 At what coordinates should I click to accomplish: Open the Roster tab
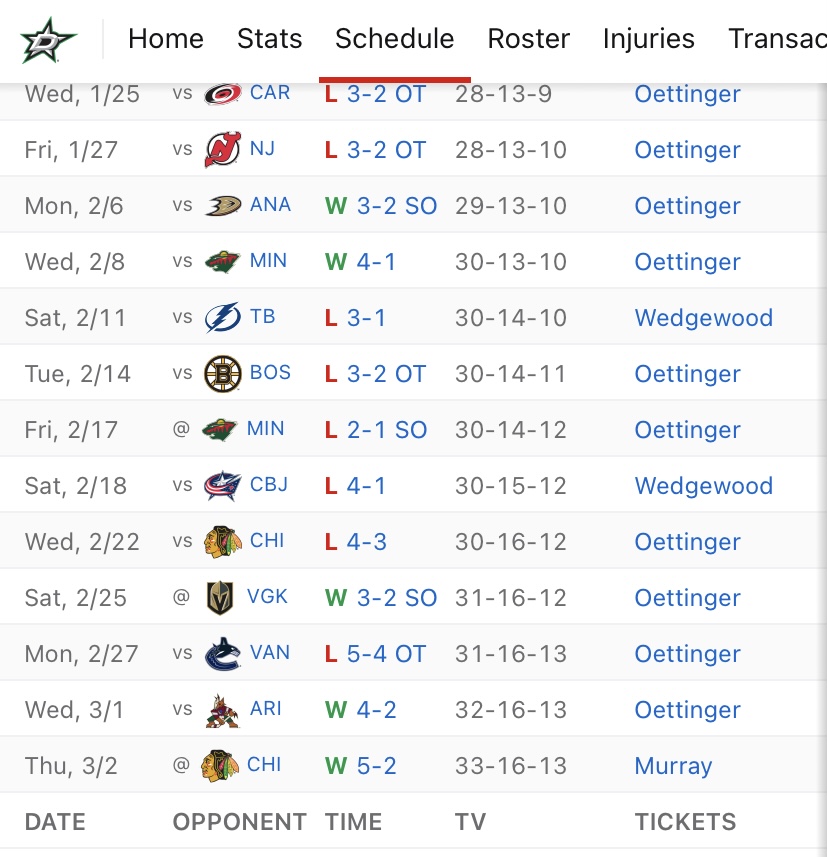[529, 39]
